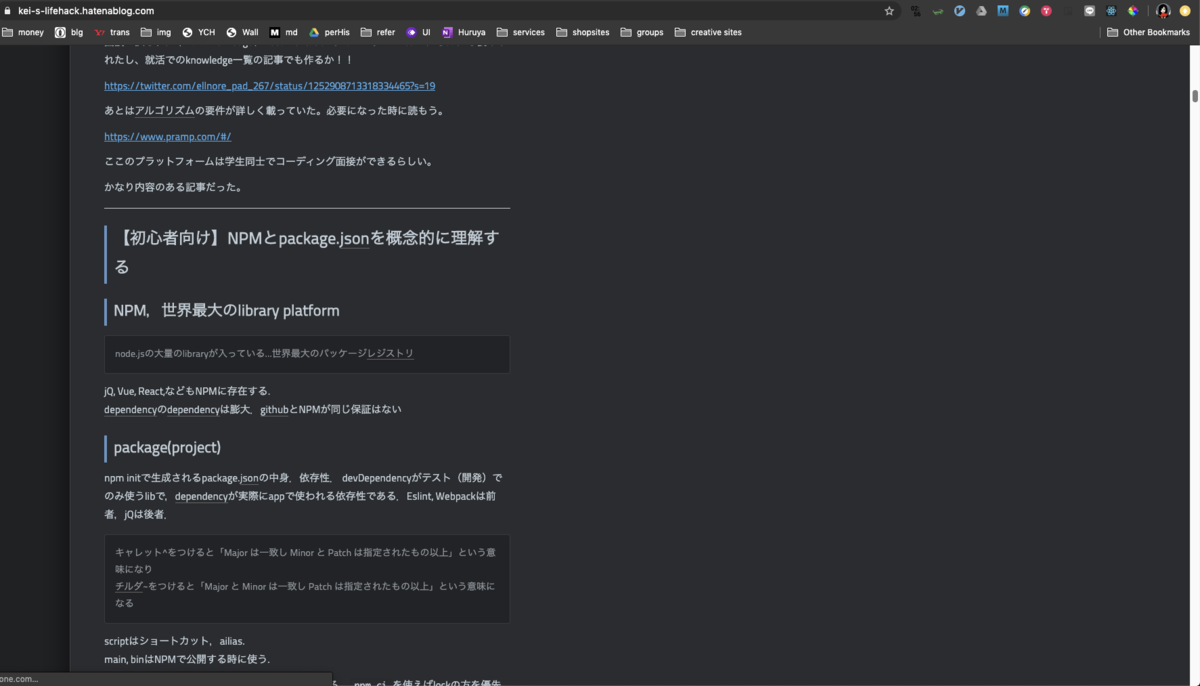Expand the img bookmark folder
Image resolution: width=1200 pixels, height=686 pixels.
(156, 32)
